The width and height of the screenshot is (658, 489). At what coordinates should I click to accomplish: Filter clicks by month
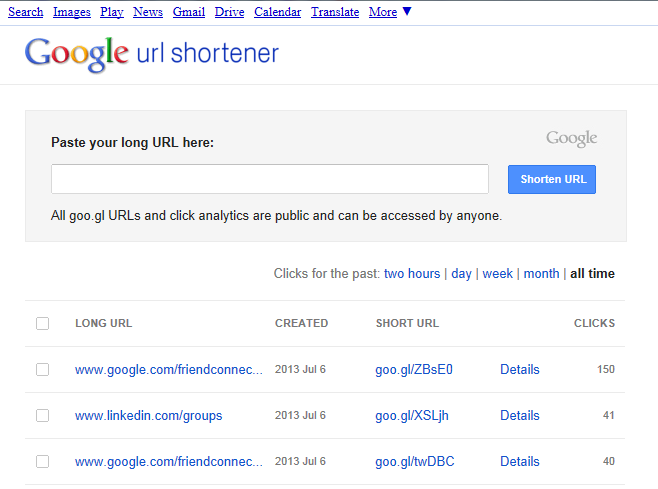(x=541, y=273)
